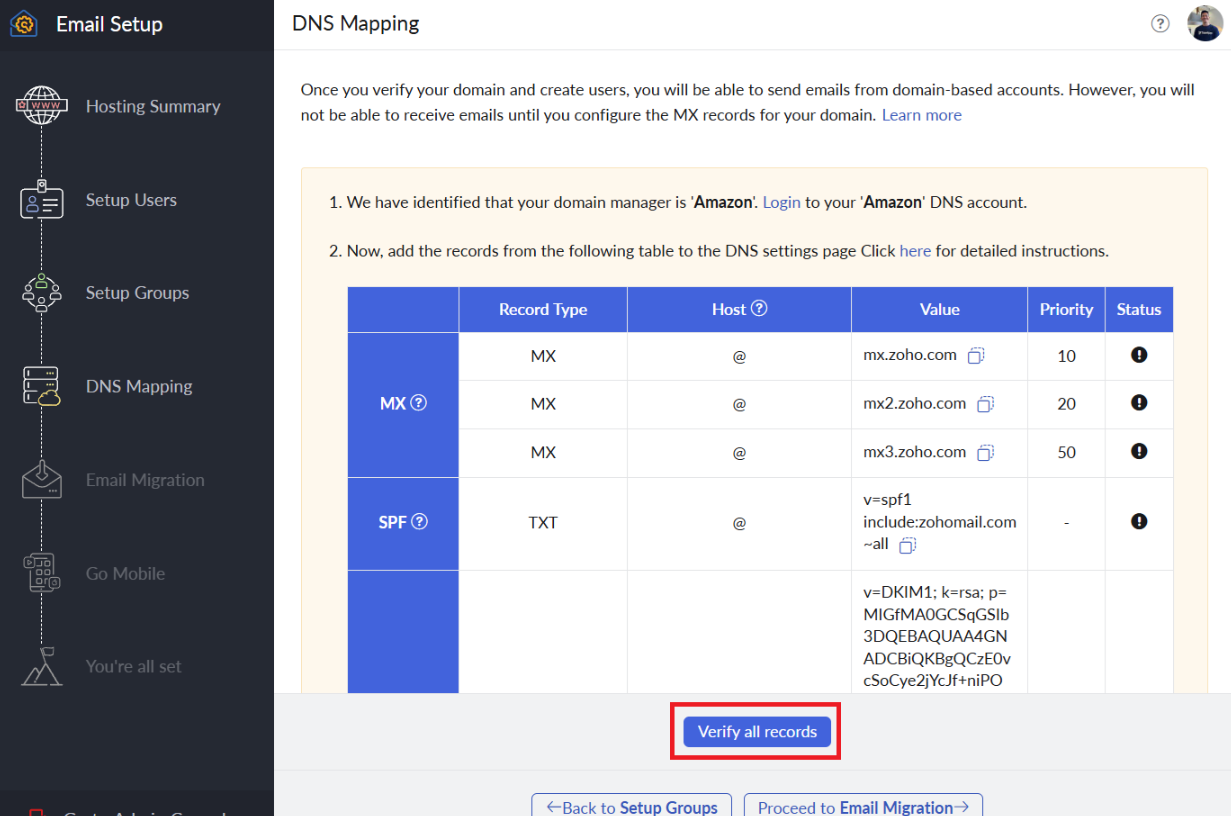Click the mx3.zoho.com value text

[914, 452]
